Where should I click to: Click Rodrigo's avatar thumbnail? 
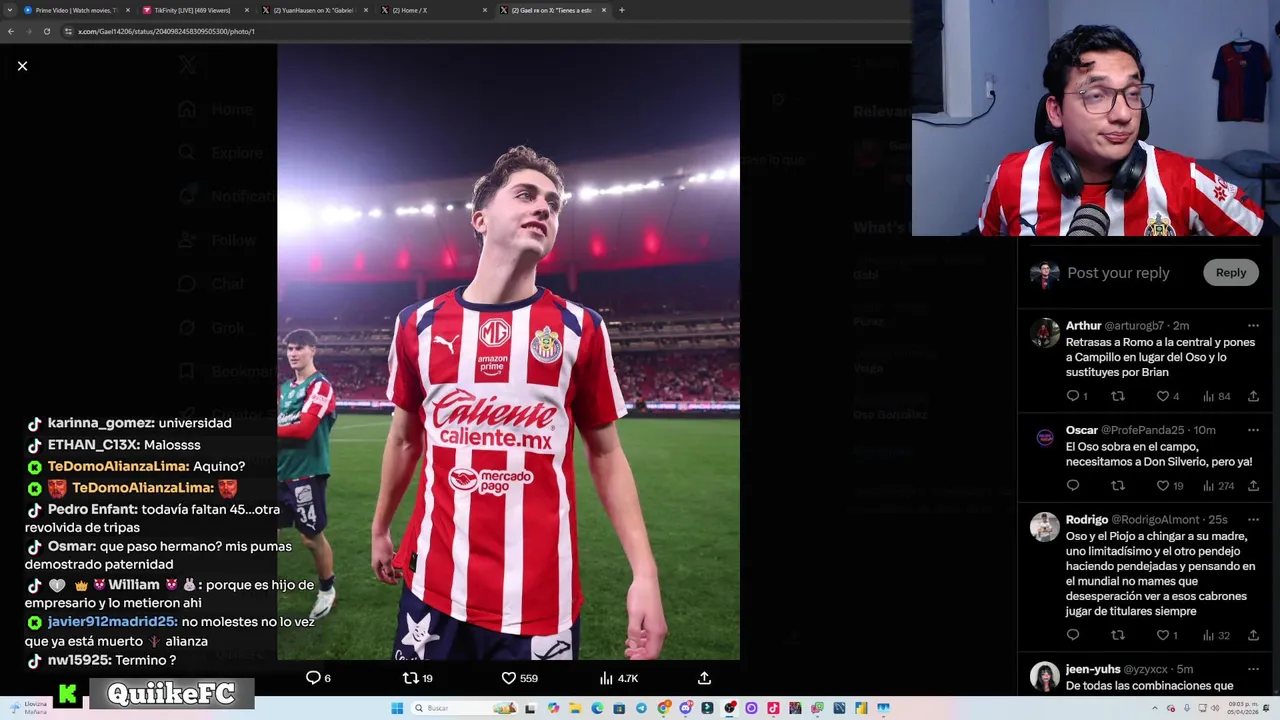click(x=1045, y=527)
